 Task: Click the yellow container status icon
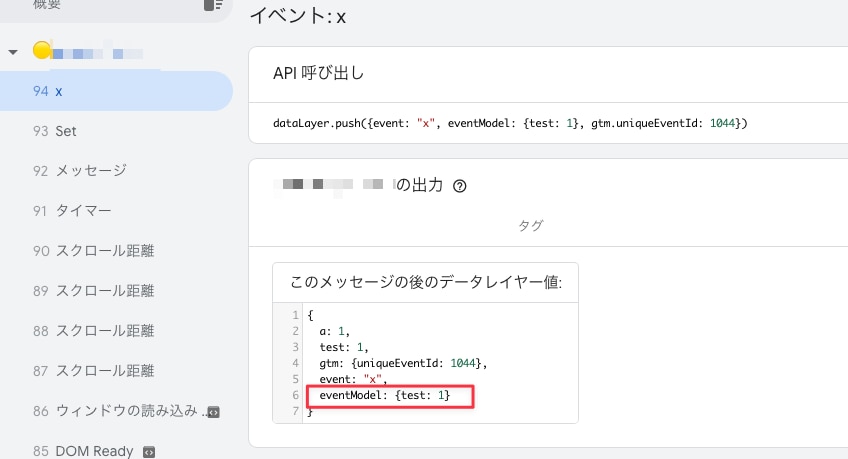(42, 50)
